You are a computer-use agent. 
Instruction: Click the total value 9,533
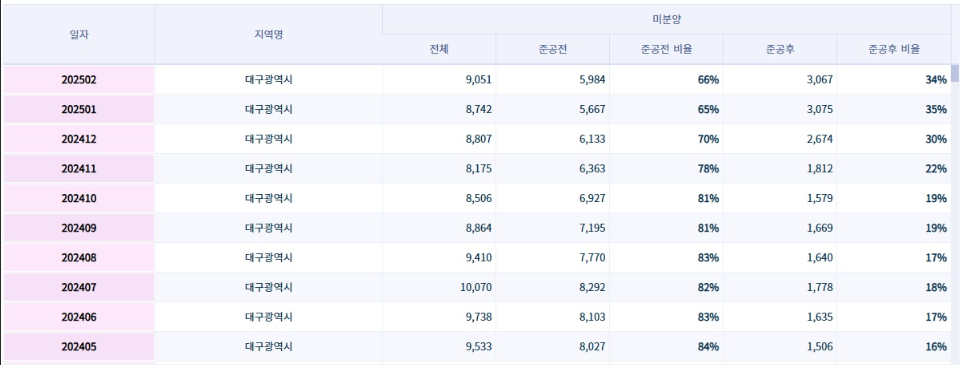(479, 347)
